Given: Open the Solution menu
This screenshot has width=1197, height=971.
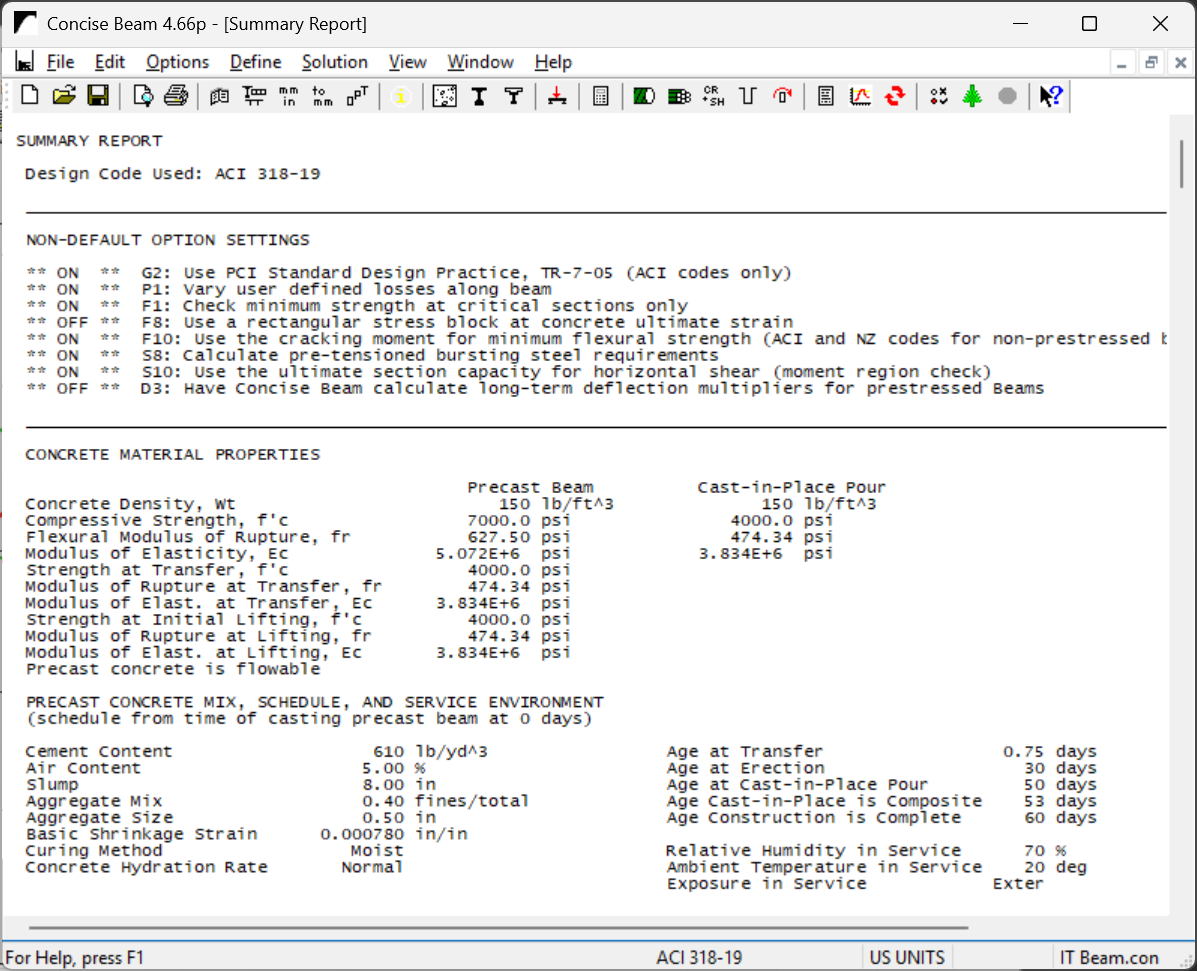Looking at the screenshot, I should pos(335,62).
